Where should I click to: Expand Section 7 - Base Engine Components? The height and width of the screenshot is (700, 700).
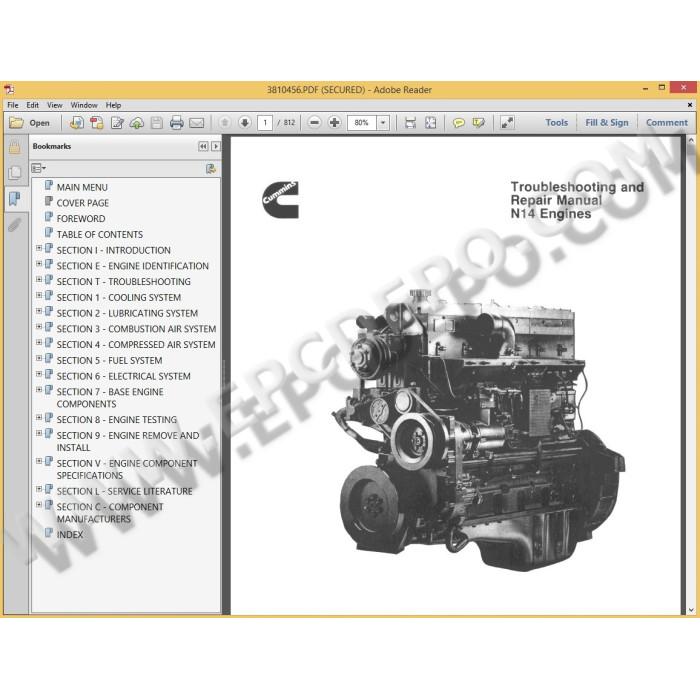click(39, 390)
